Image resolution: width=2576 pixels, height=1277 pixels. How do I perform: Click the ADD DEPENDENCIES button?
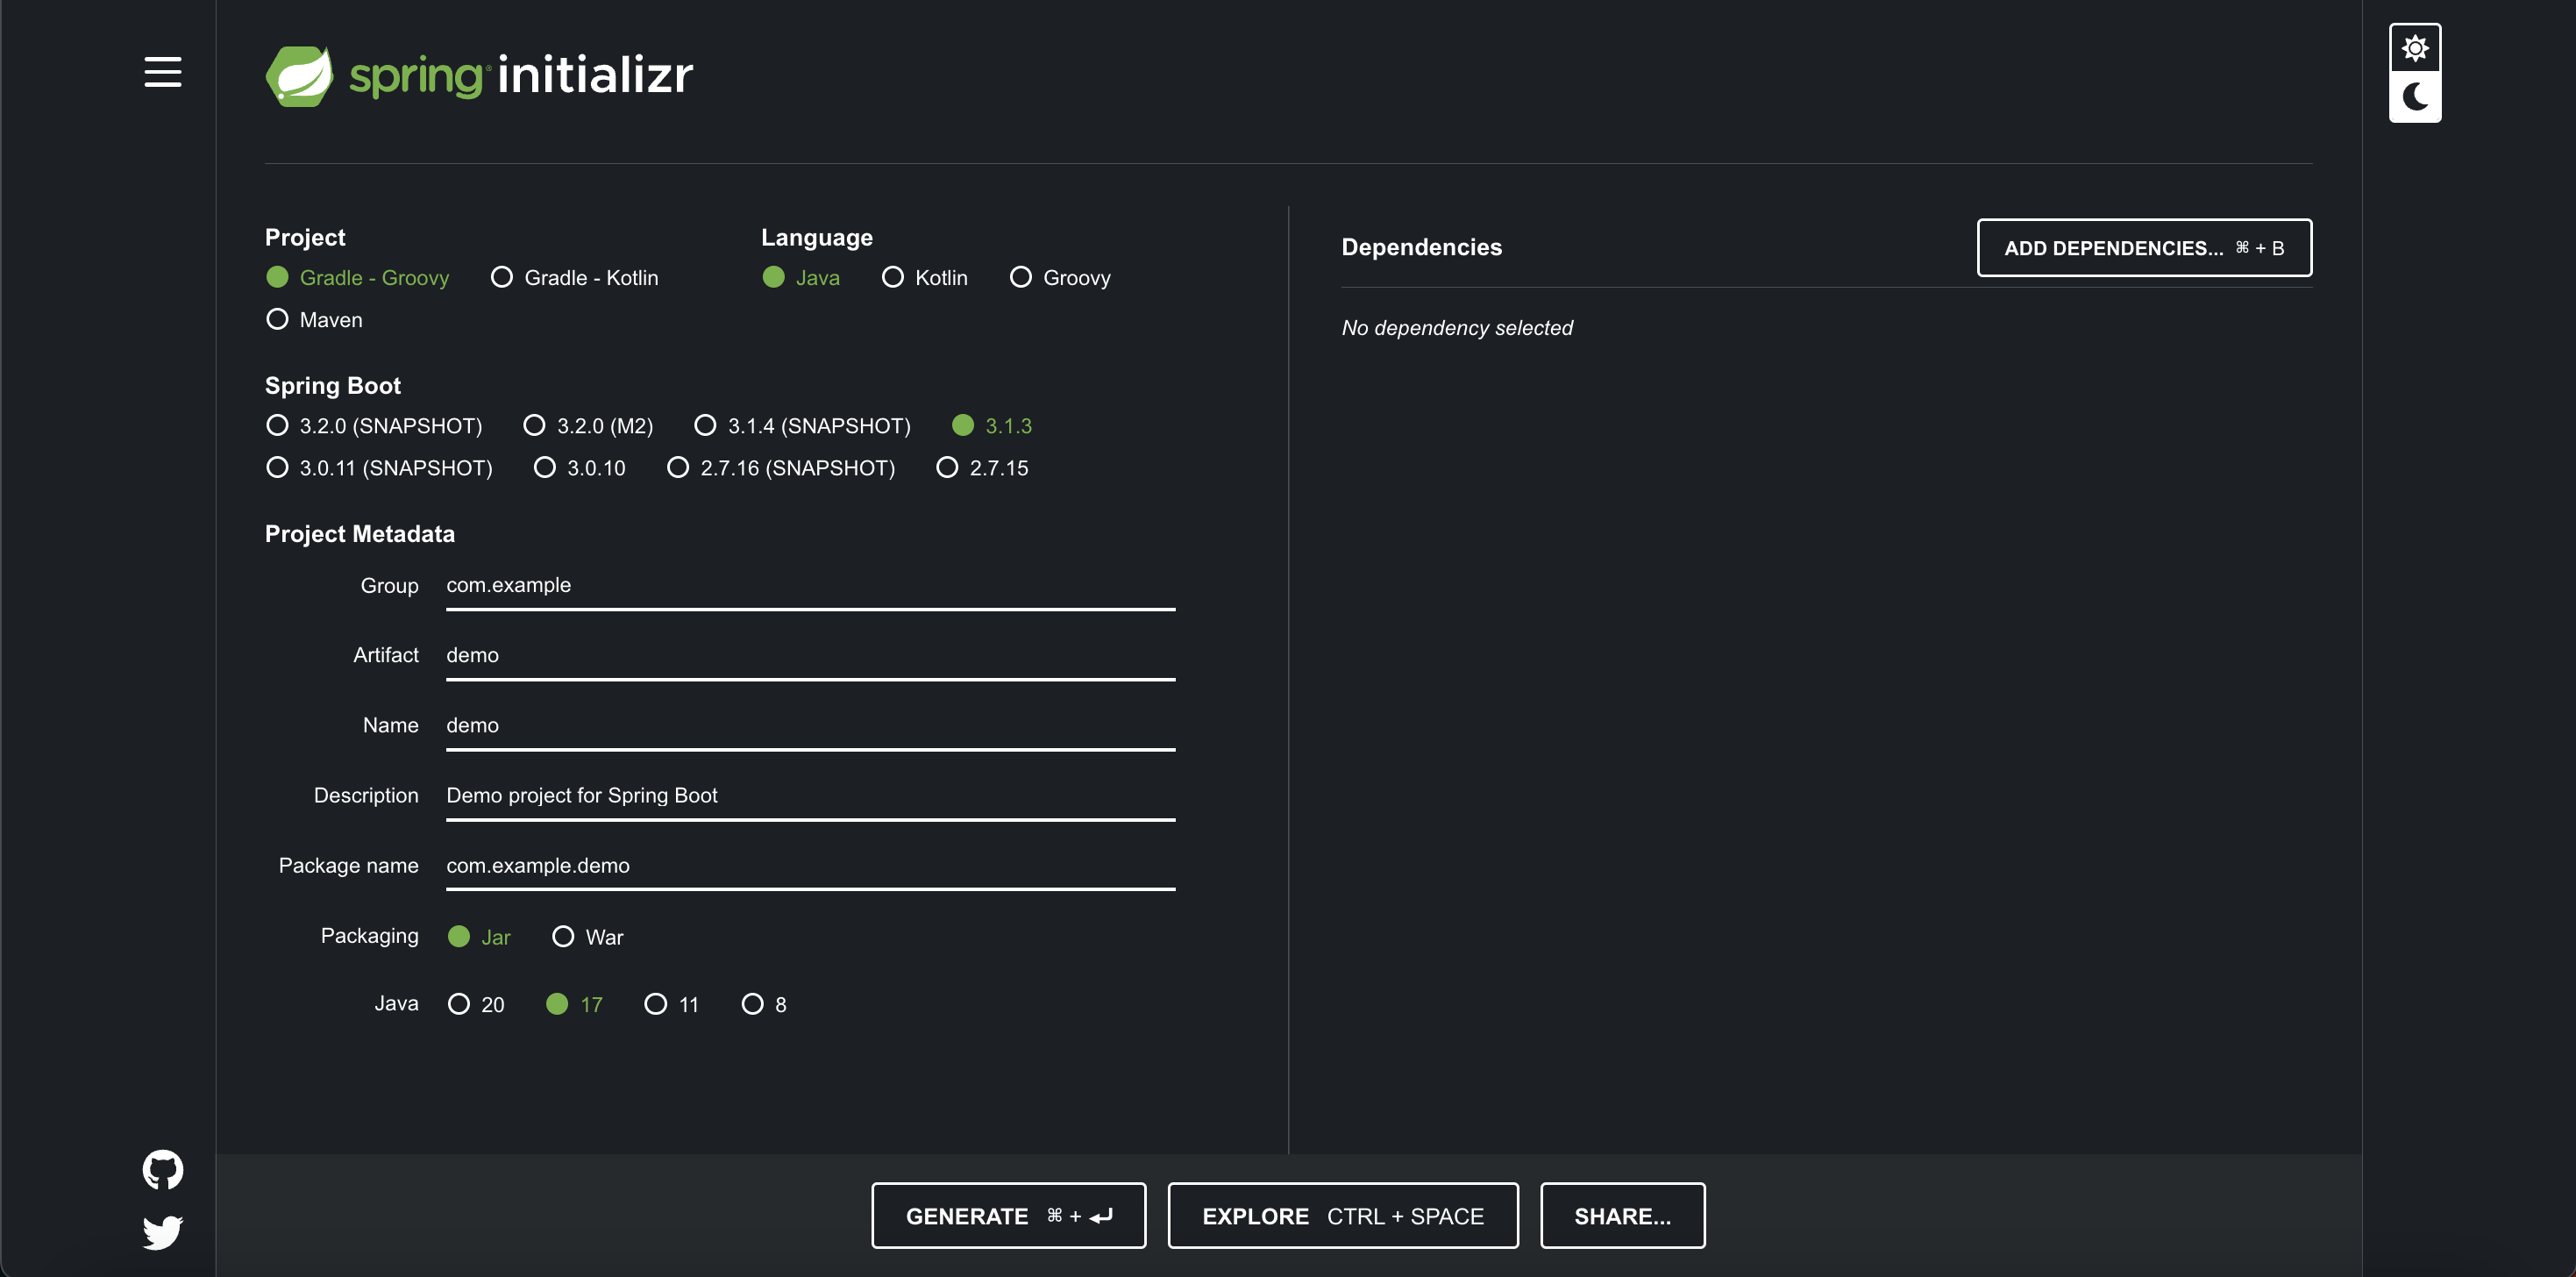2144,248
